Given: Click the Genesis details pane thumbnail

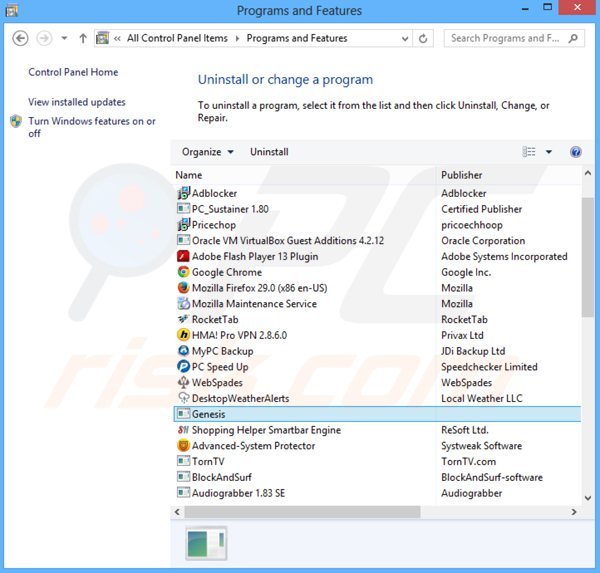Looking at the screenshot, I should click(x=206, y=543).
